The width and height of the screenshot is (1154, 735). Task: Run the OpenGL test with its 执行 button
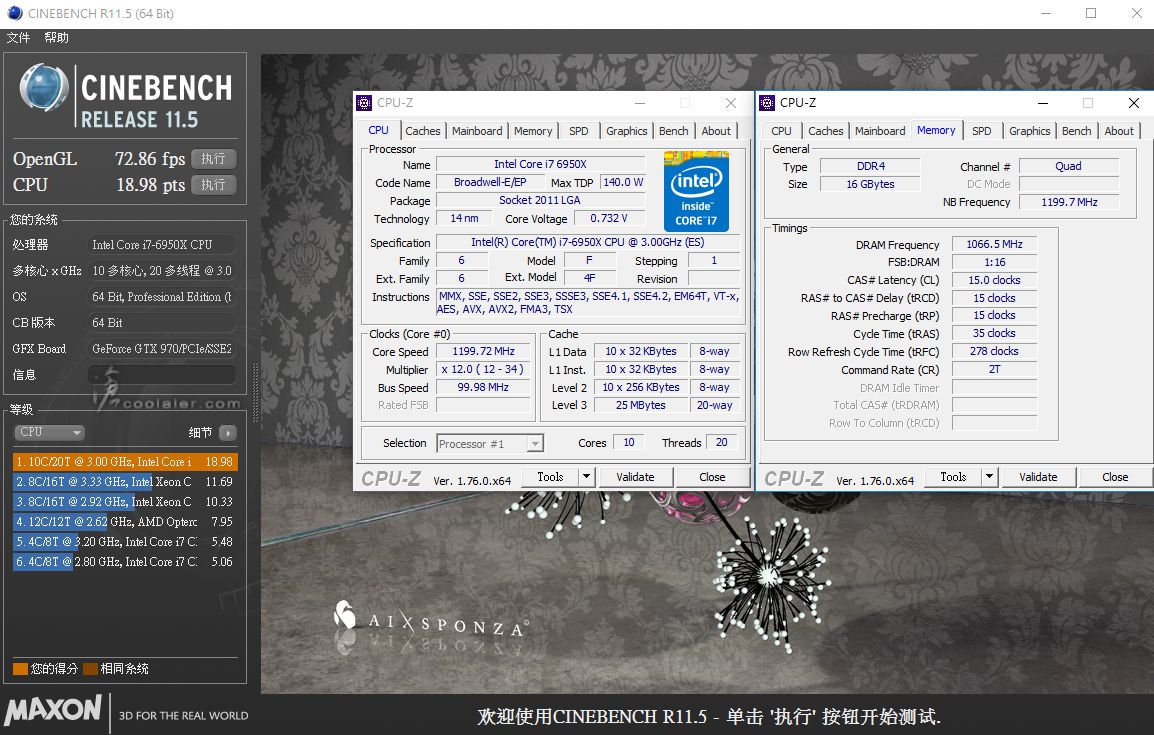213,159
